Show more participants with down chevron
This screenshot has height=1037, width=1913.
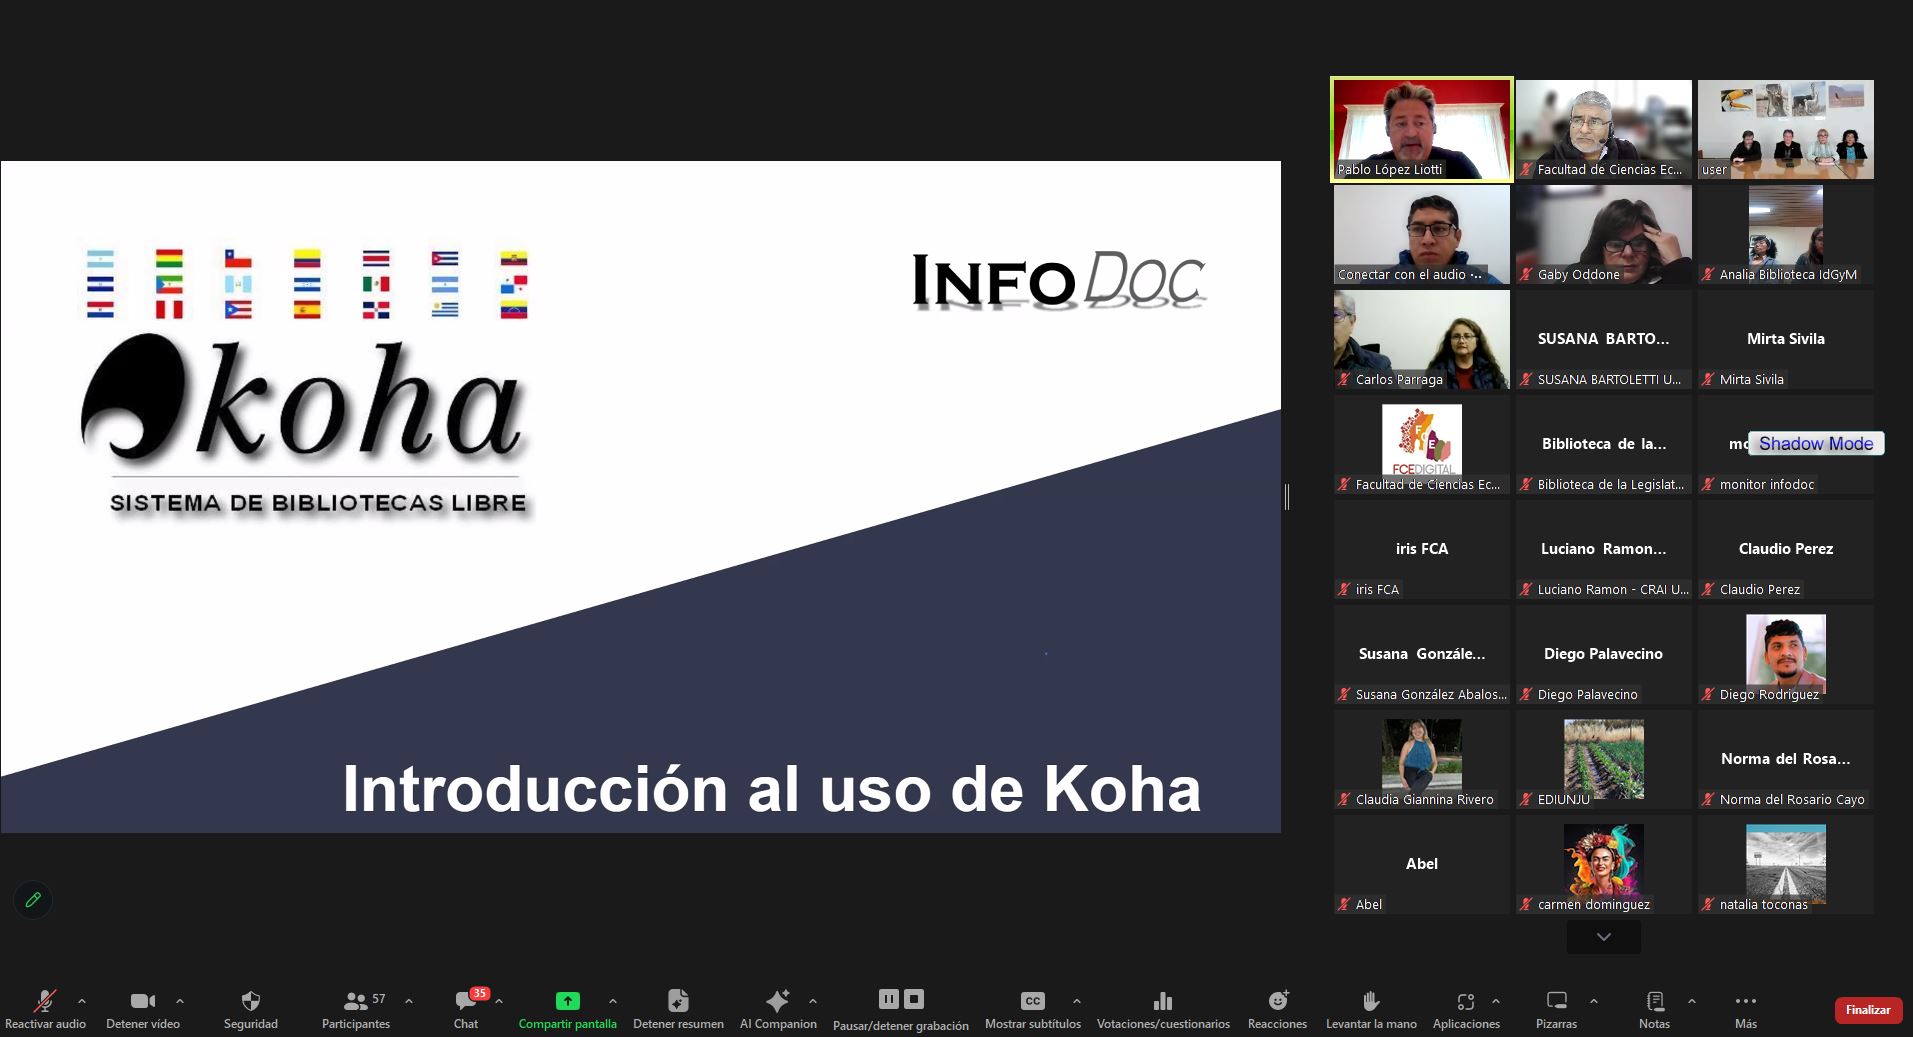(x=1604, y=937)
